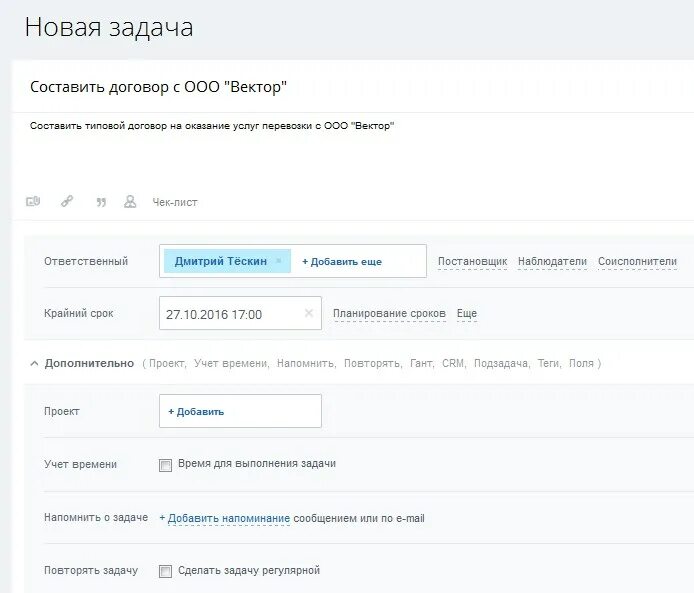Click Добавить напоминание link
Screen dimensions: 694x593
pyautogui.click(x=225, y=518)
